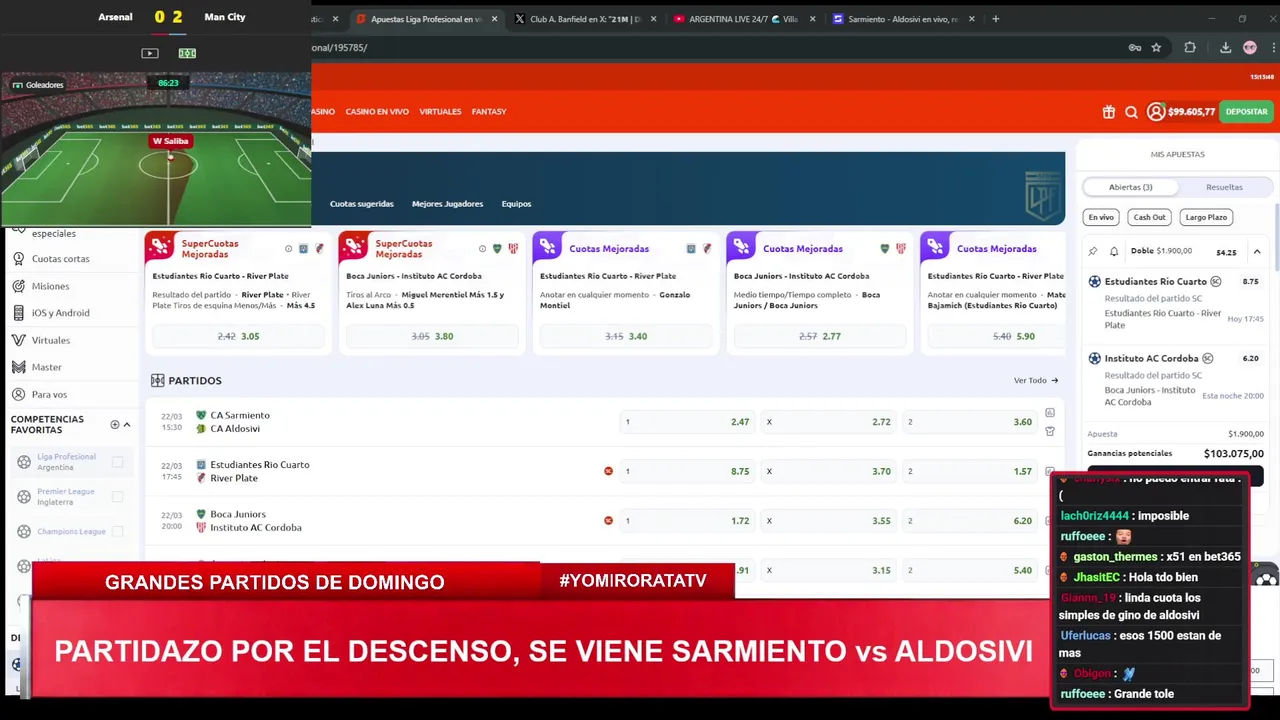Screen dimensions: 1280x720
Task: Click the bell notification icon on Doble bet
Action: tap(1114, 252)
